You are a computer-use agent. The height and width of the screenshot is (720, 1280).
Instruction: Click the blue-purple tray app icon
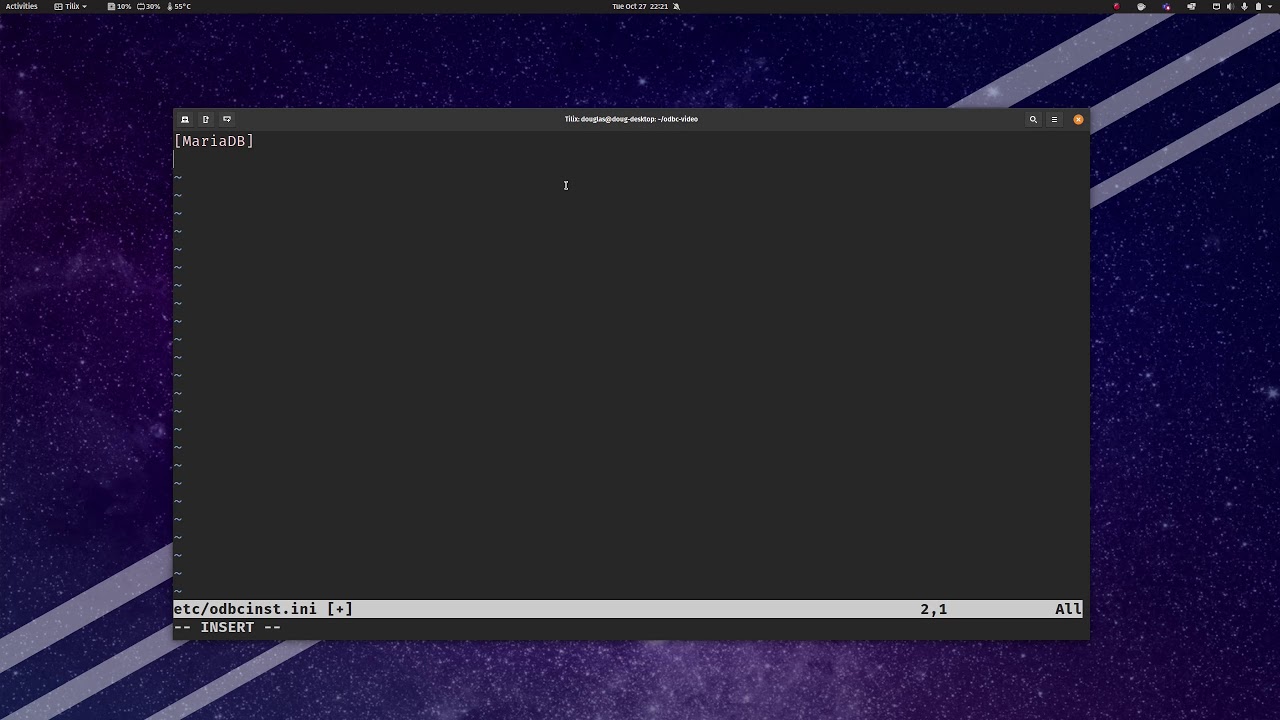click(1166, 6)
